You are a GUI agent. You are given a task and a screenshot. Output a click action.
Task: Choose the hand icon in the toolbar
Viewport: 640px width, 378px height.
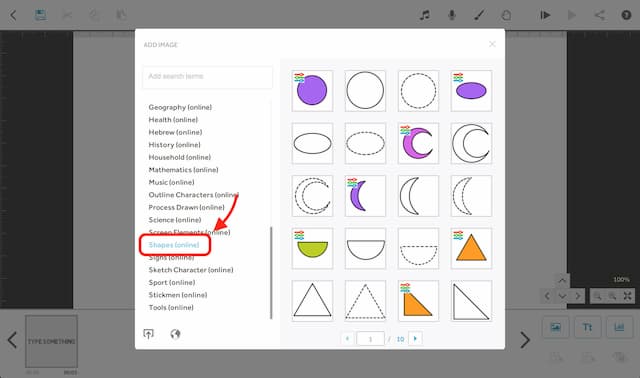point(506,16)
